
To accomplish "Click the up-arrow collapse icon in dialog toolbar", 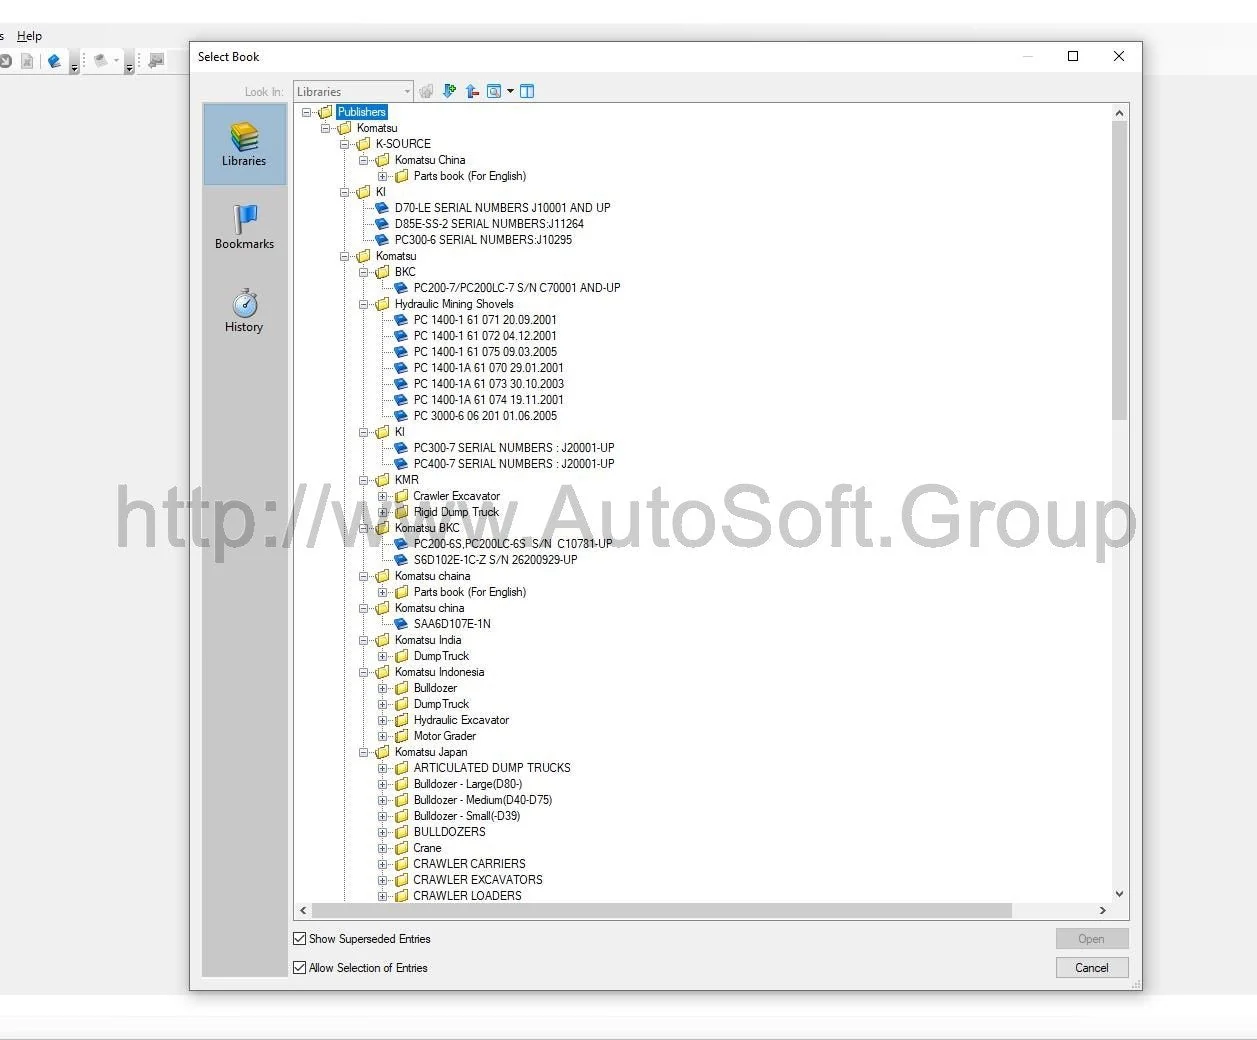I will (x=472, y=91).
